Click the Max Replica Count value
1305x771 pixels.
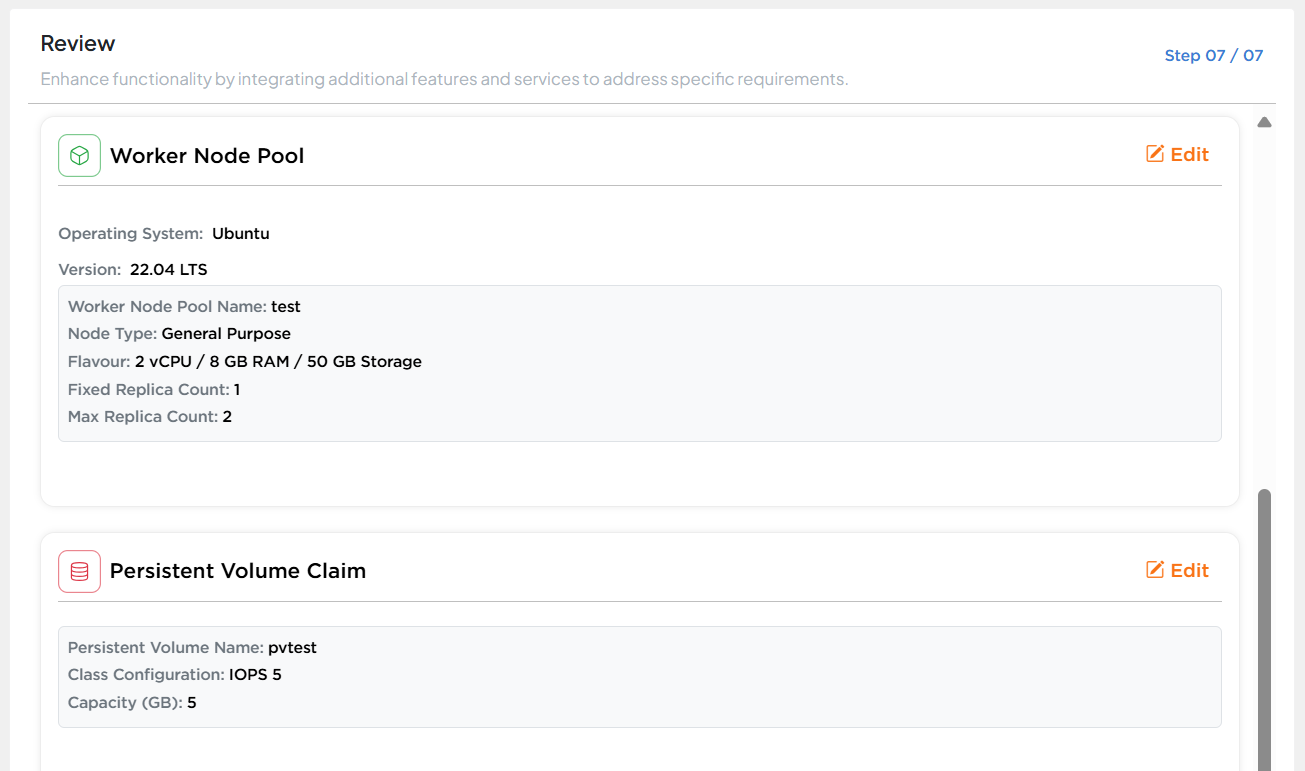[x=227, y=417]
